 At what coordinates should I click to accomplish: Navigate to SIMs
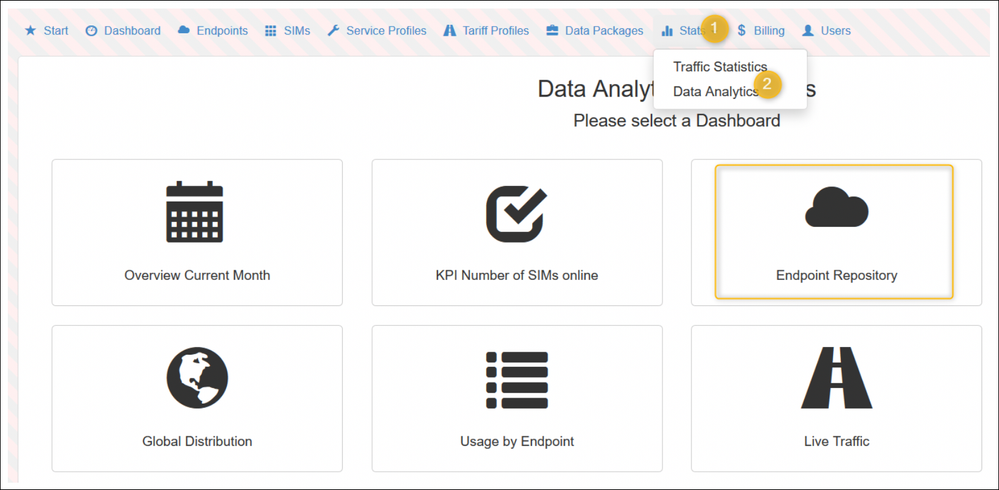point(288,31)
